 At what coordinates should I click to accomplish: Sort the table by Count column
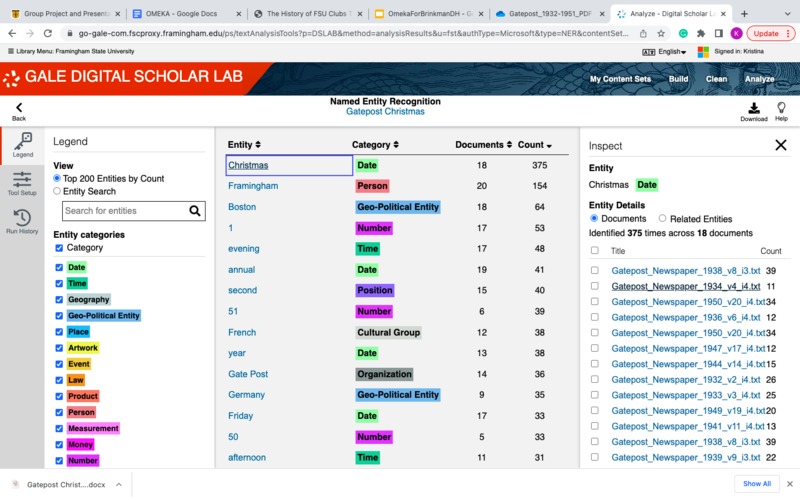click(535, 145)
